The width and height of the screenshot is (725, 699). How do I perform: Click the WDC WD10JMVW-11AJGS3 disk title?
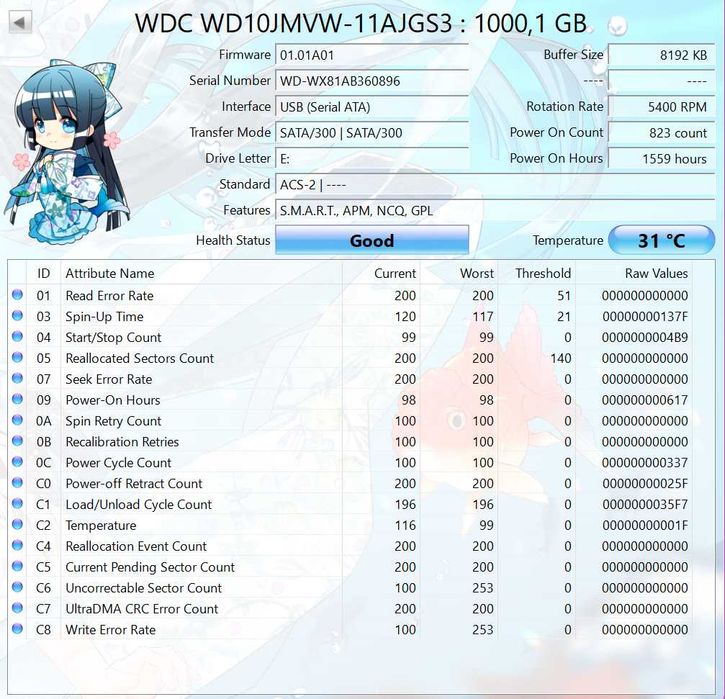coord(361,23)
